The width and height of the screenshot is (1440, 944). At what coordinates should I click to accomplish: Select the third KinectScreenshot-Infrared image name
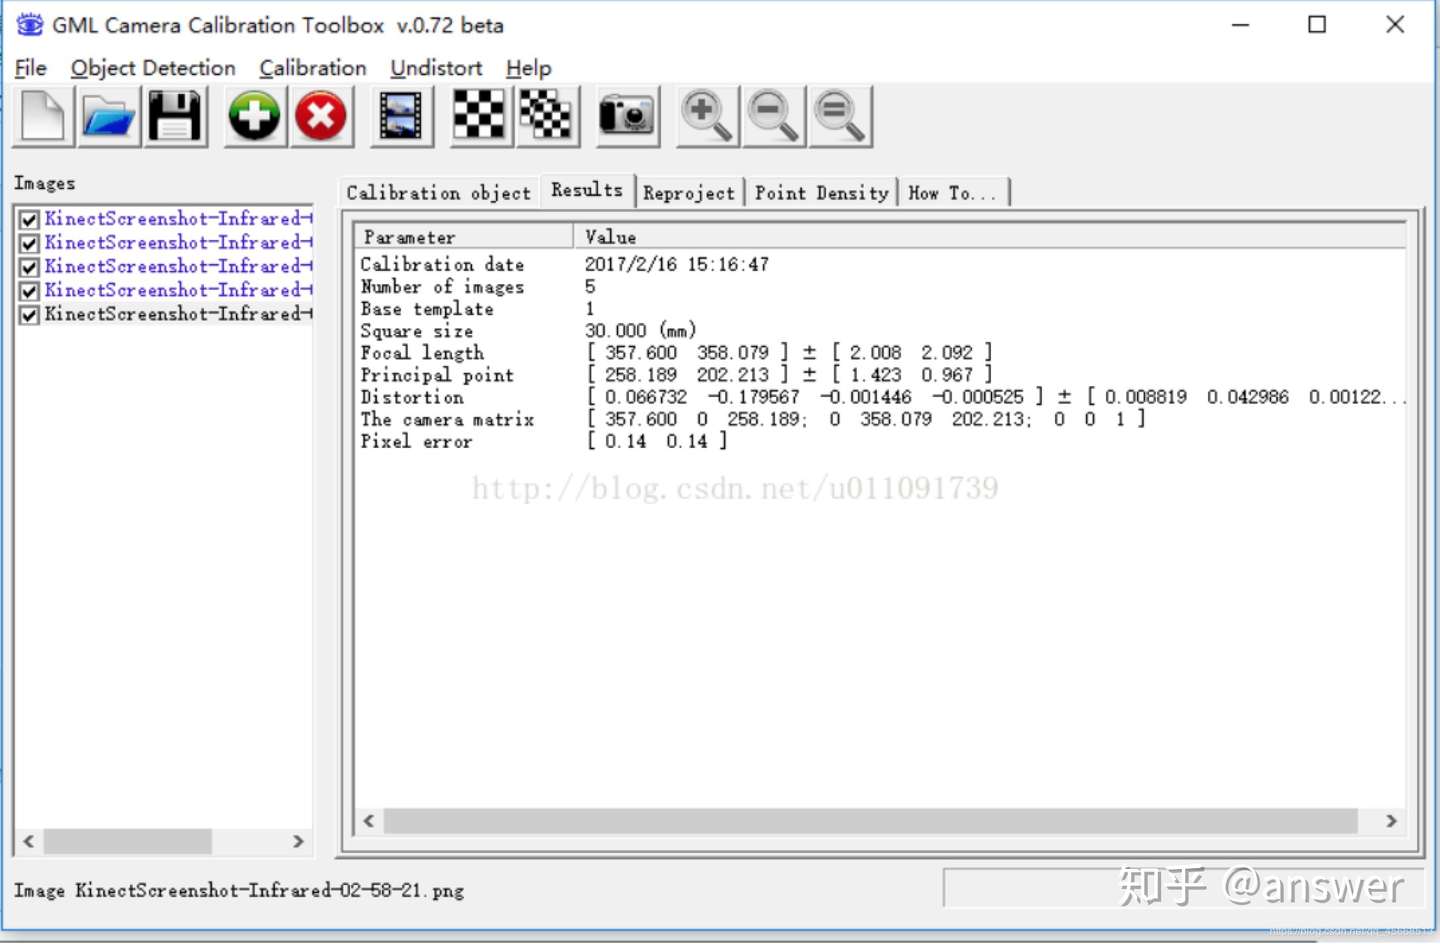point(178,267)
